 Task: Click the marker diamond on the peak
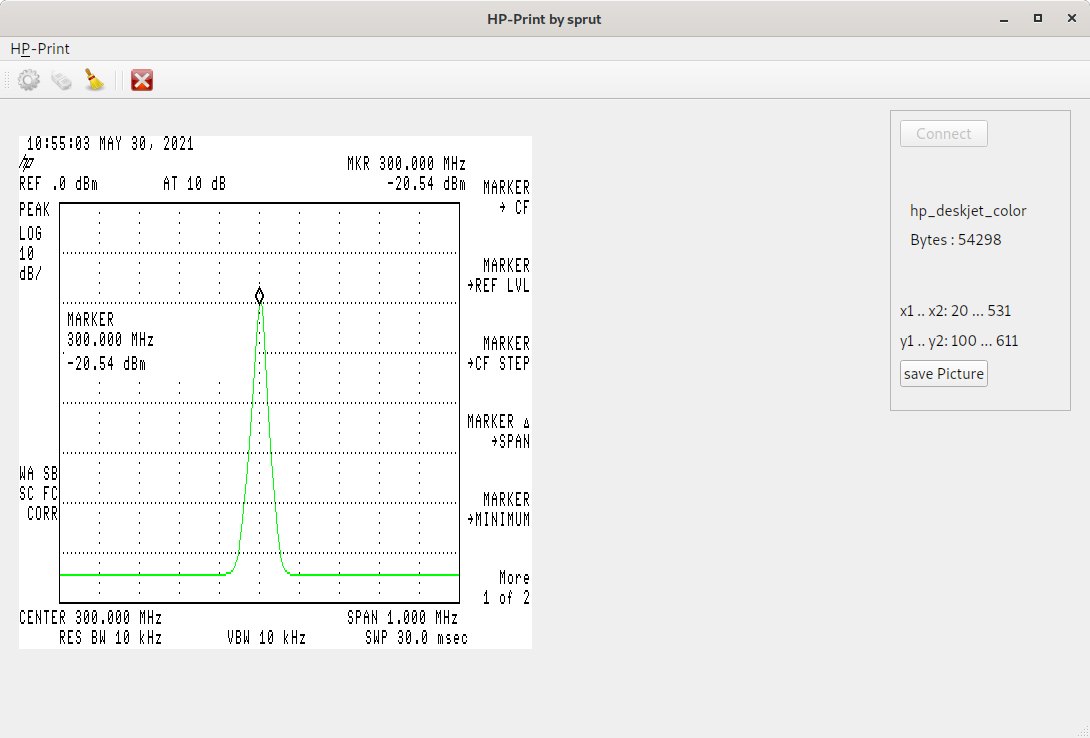pos(260,296)
